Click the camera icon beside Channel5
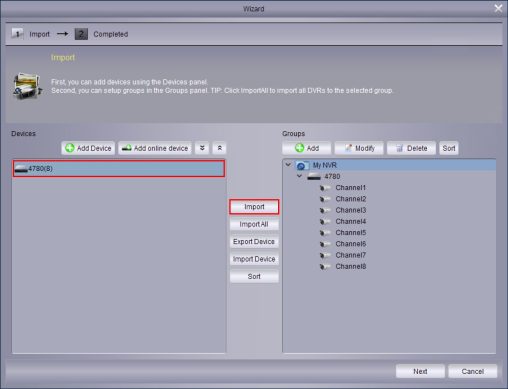Image resolution: width=508 pixels, height=389 pixels. (325, 233)
